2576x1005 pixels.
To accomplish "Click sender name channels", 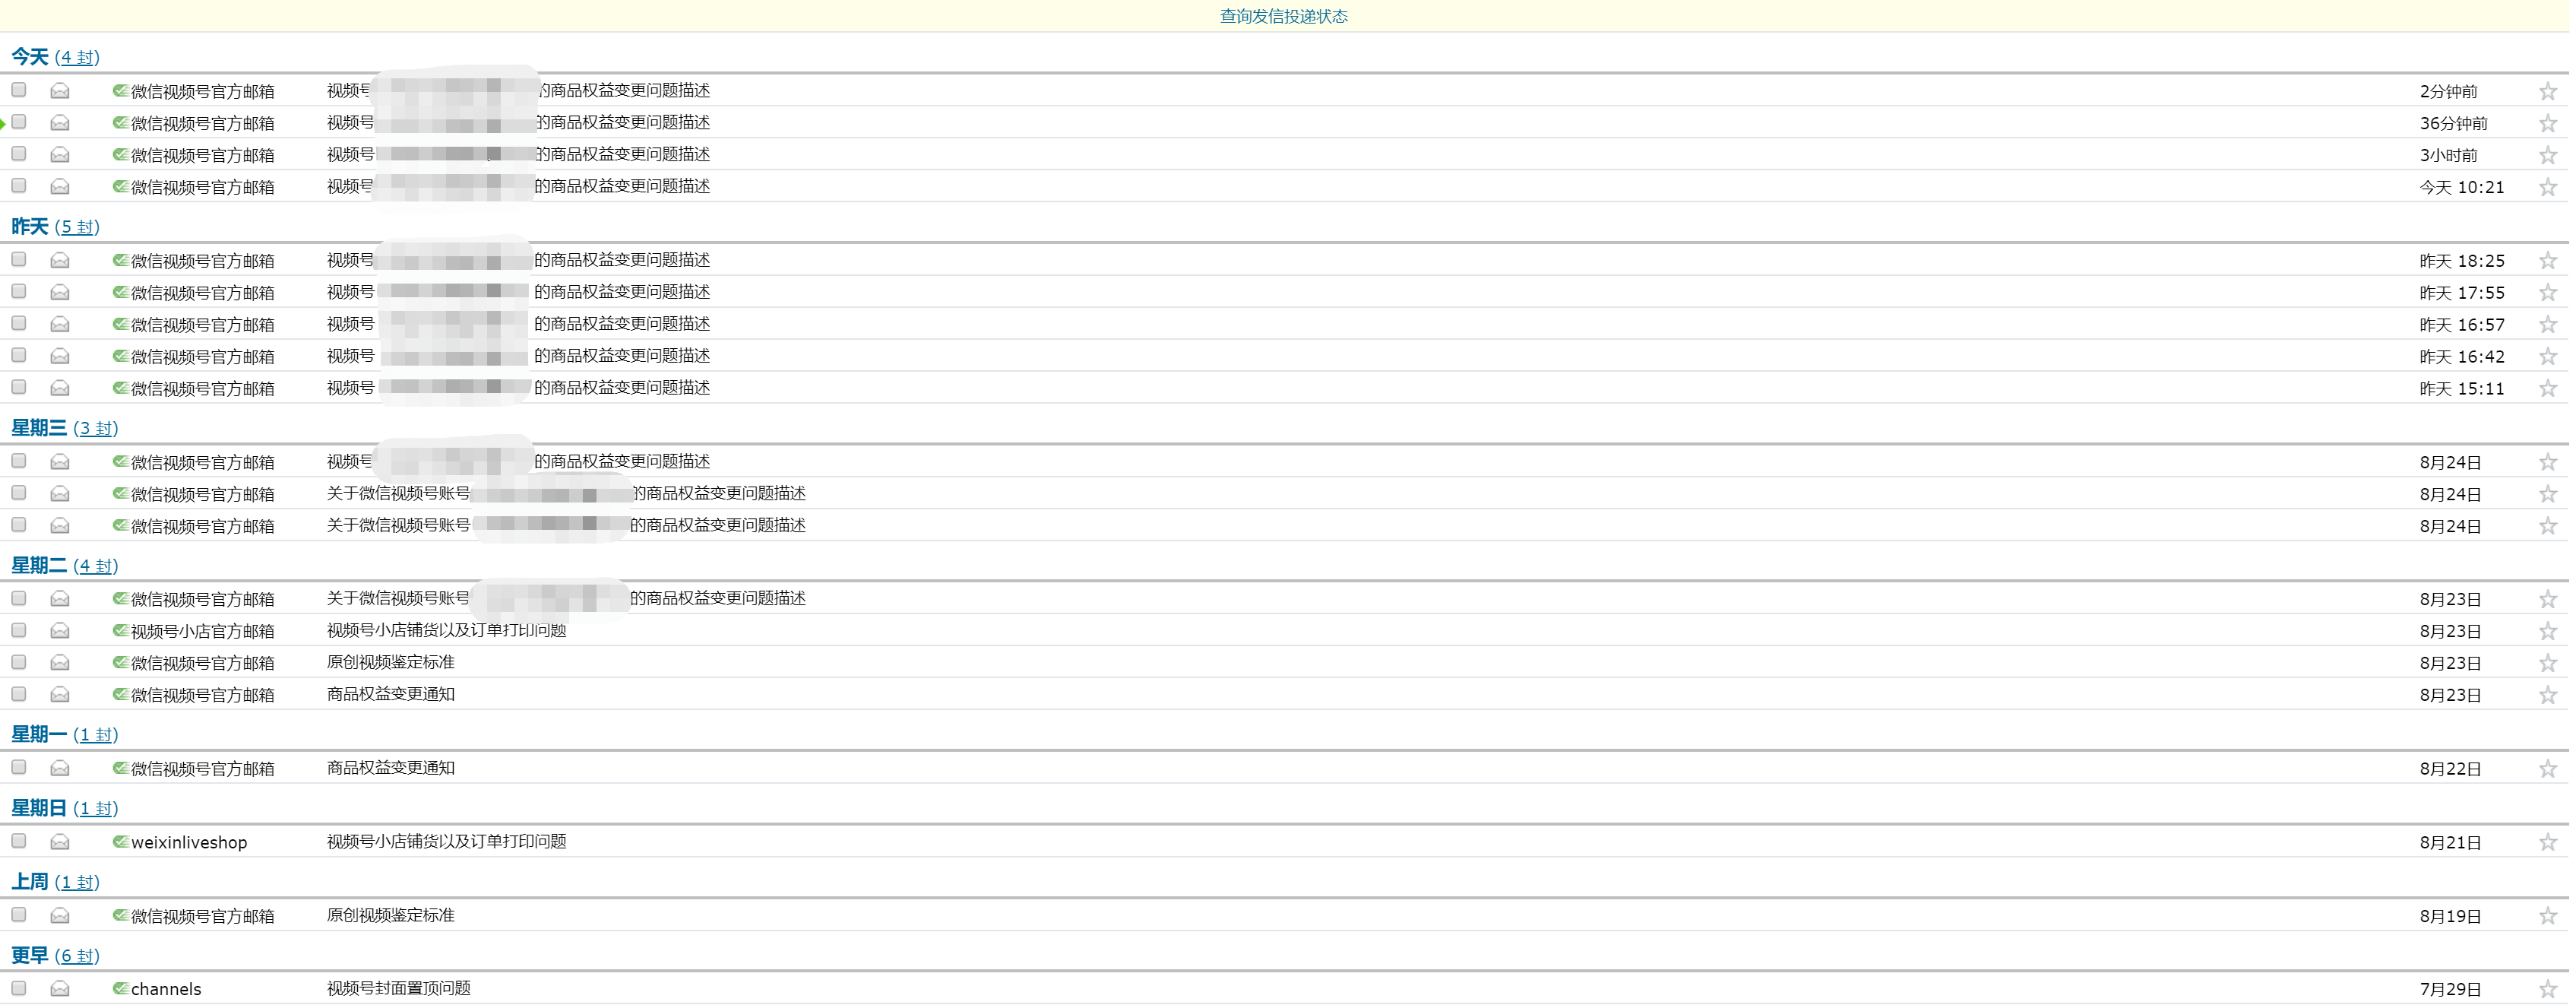I will 167,992.
